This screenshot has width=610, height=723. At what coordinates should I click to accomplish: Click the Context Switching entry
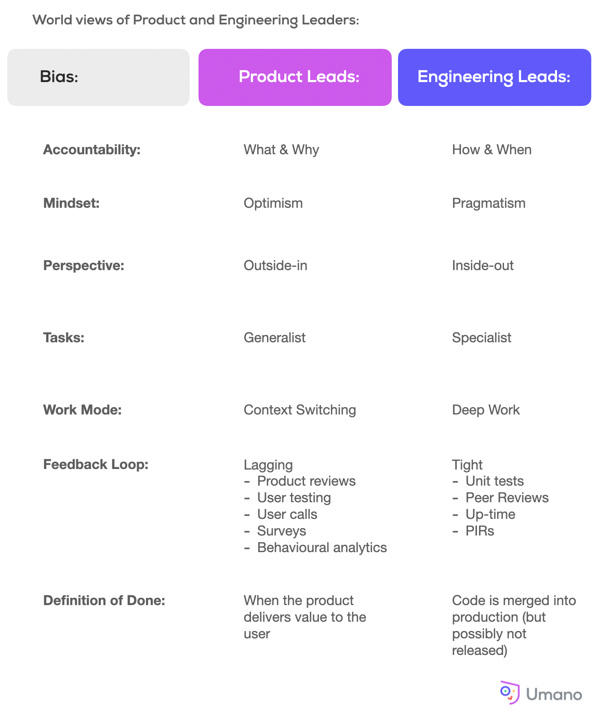300,410
